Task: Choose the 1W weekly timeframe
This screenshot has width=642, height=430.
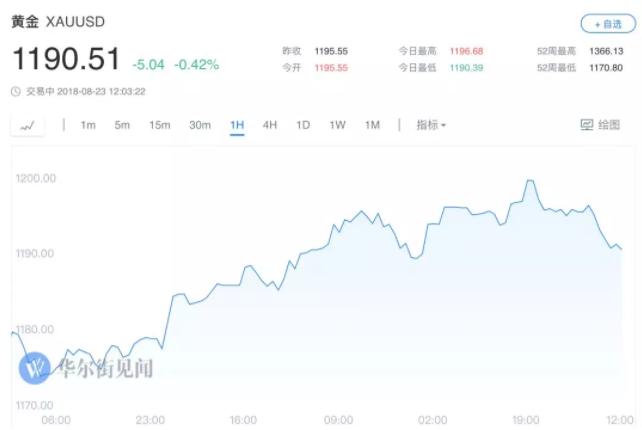Action: point(337,125)
